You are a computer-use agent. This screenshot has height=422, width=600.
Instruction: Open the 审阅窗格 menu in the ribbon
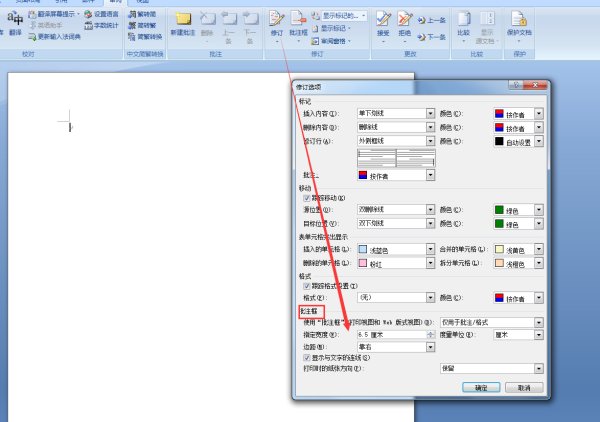coord(331,41)
